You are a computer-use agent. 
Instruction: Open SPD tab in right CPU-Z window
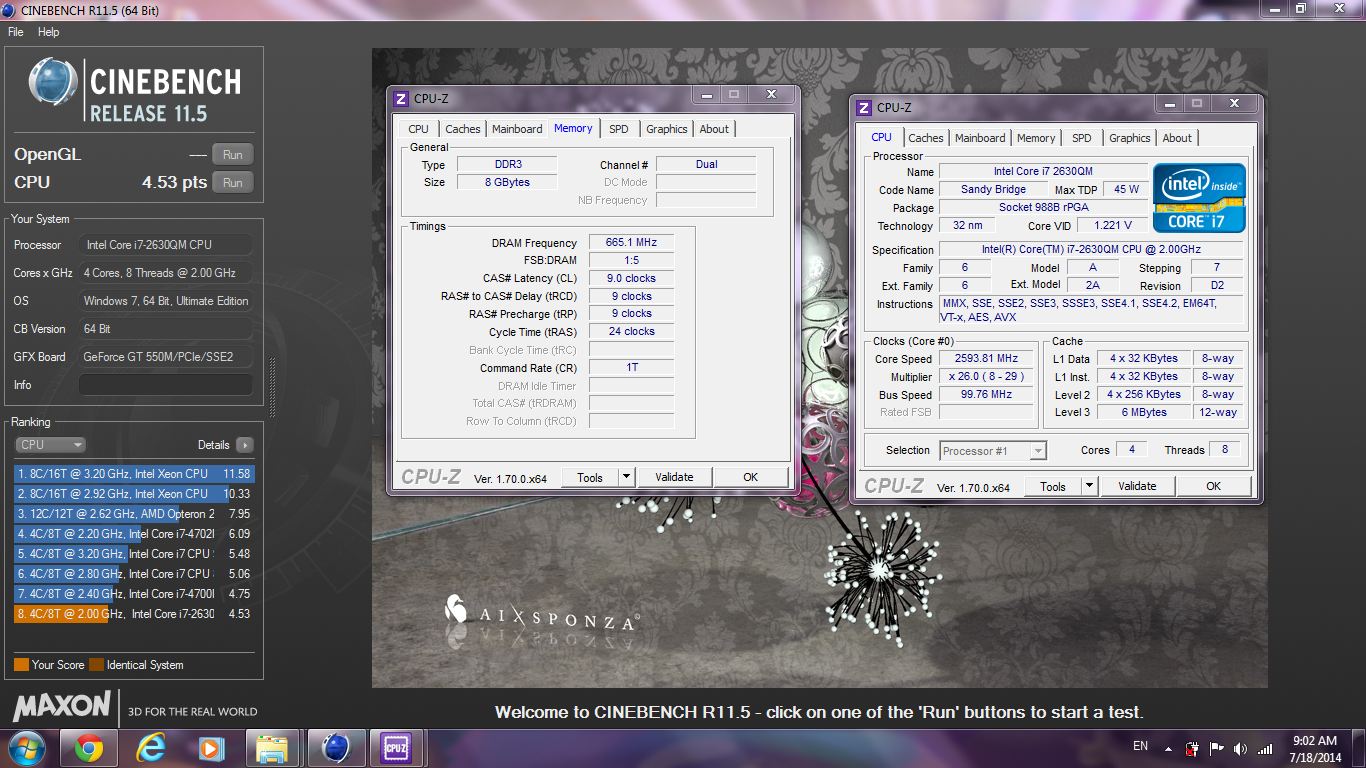1082,138
